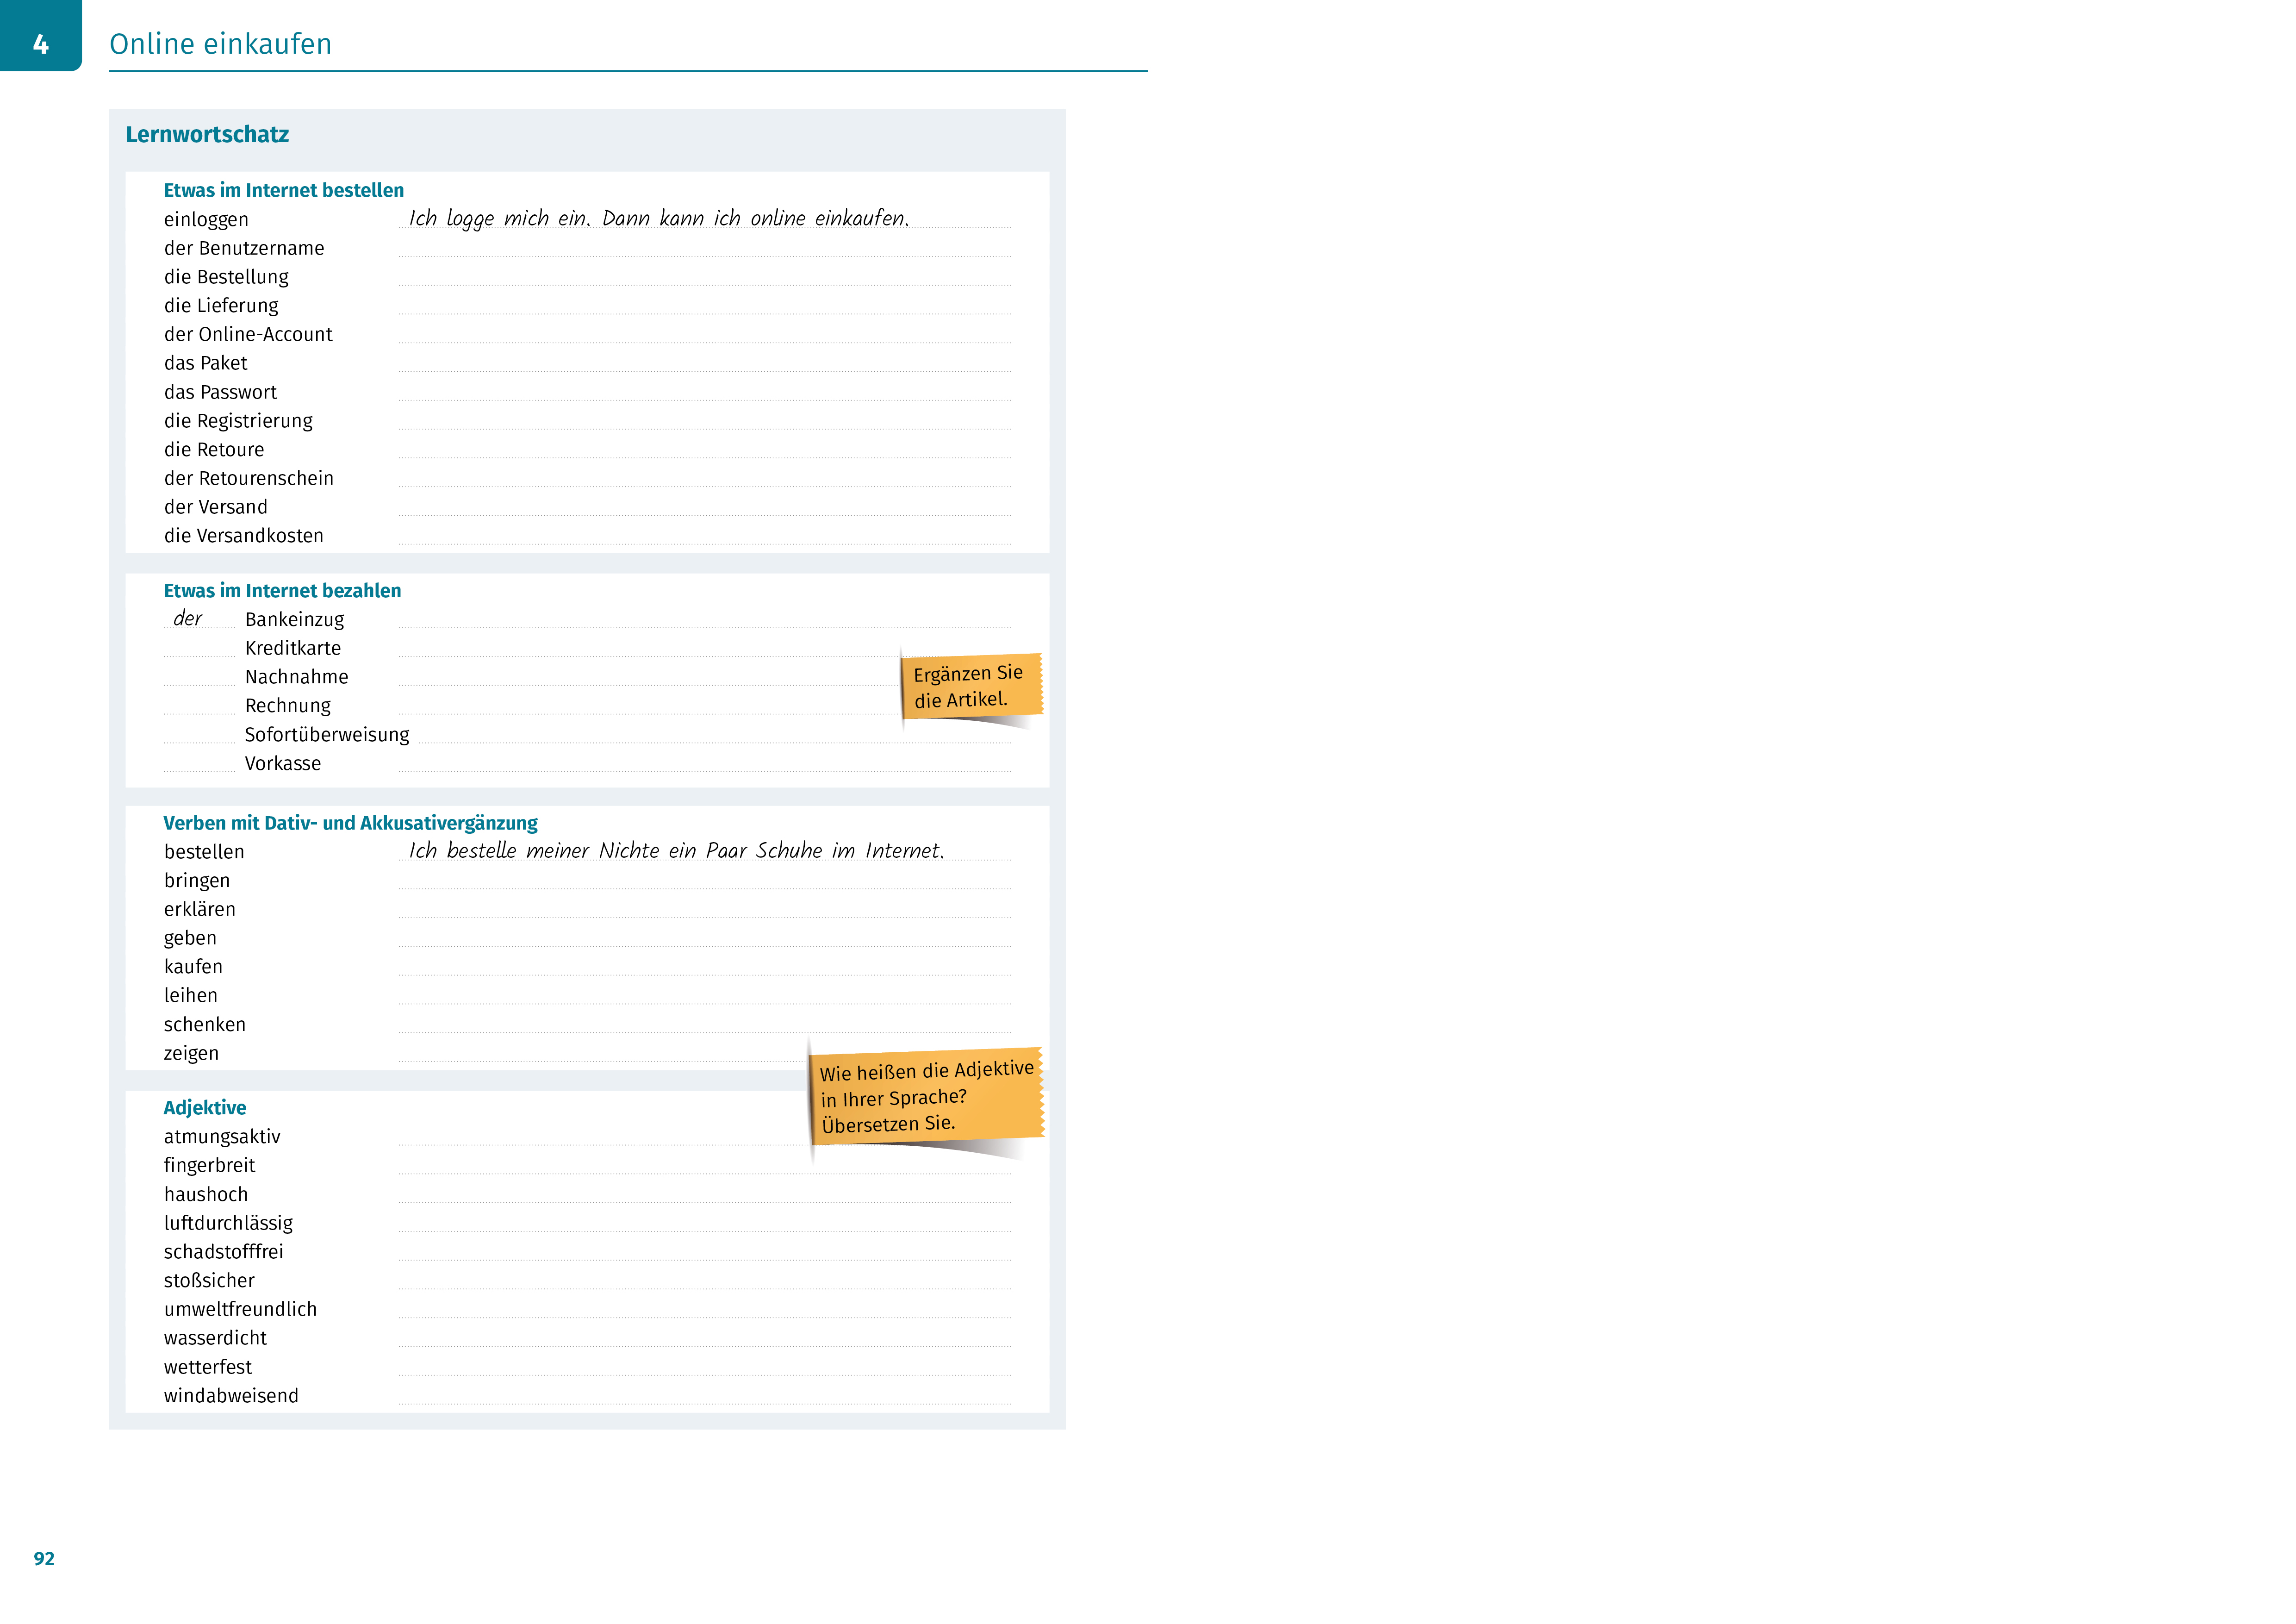The height and width of the screenshot is (1624, 2296).
Task: Click the verb 'bestellen'
Action: (204, 852)
